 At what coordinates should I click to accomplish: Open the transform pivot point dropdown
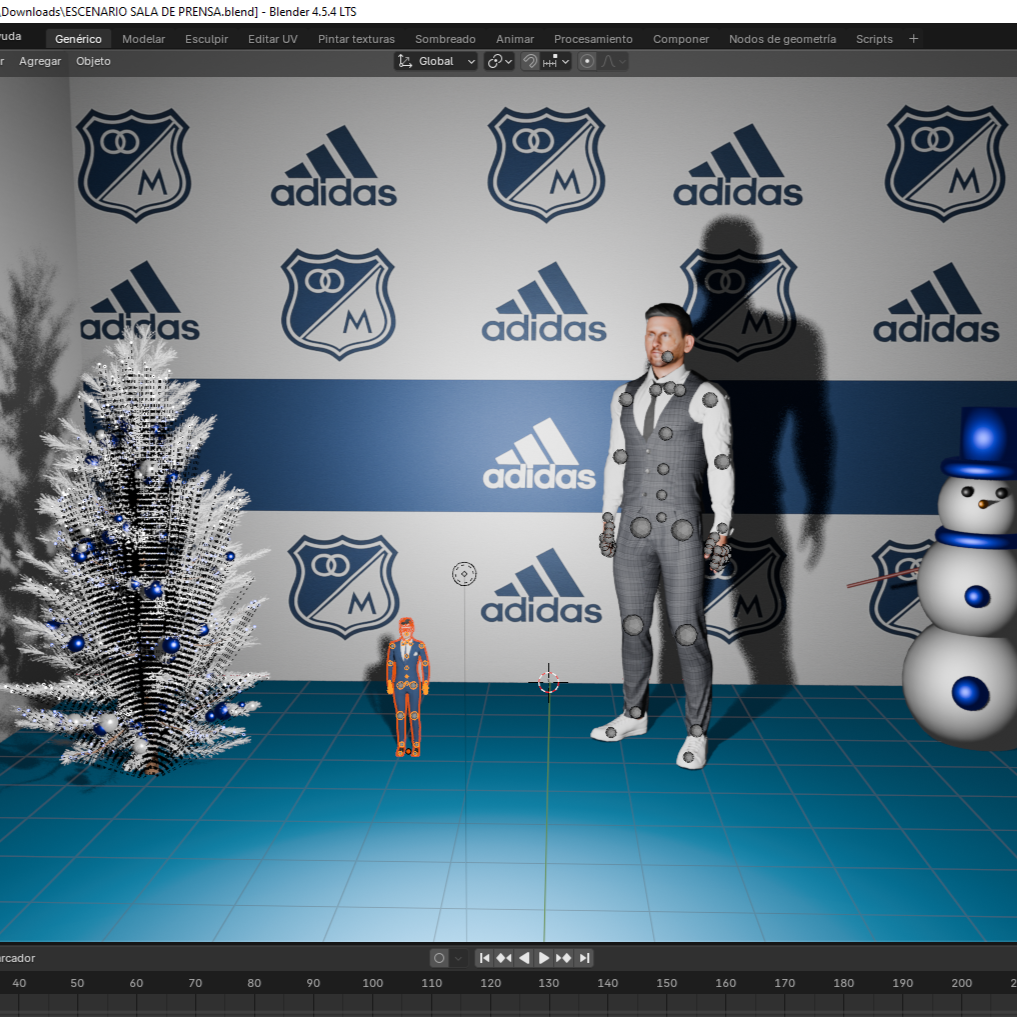point(499,61)
